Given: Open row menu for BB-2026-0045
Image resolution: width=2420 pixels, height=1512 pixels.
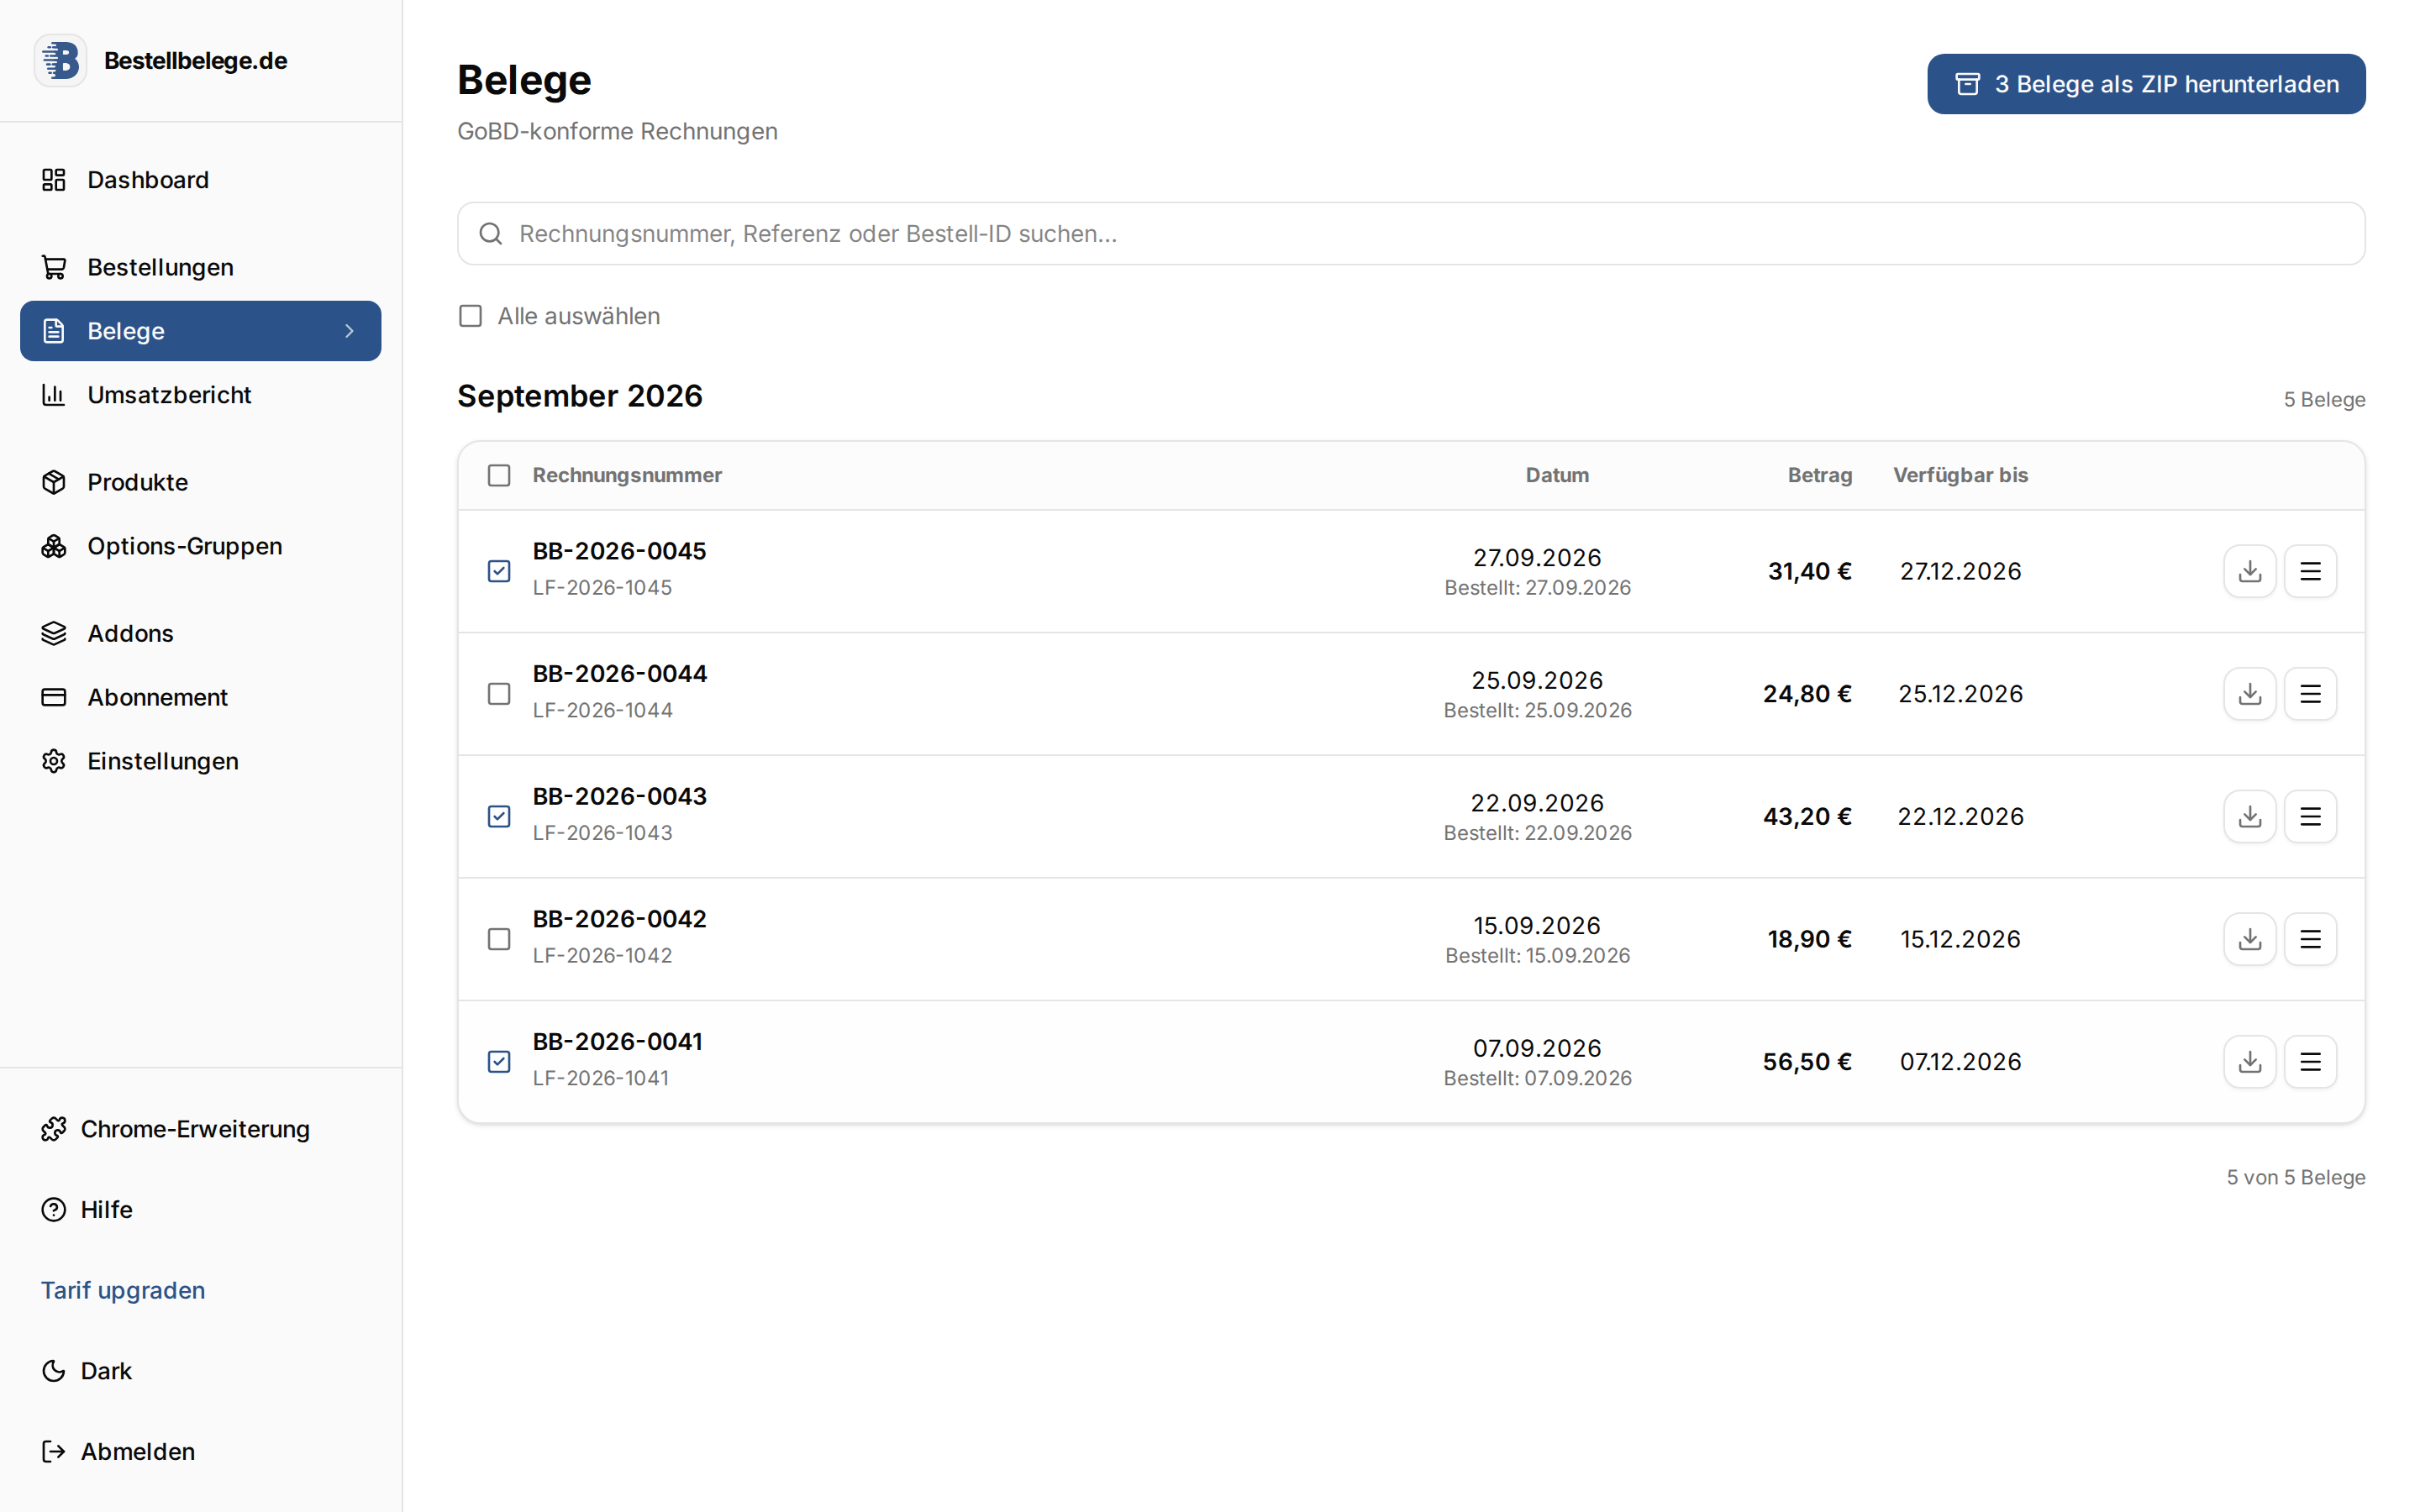Looking at the screenshot, I should pos(2310,571).
